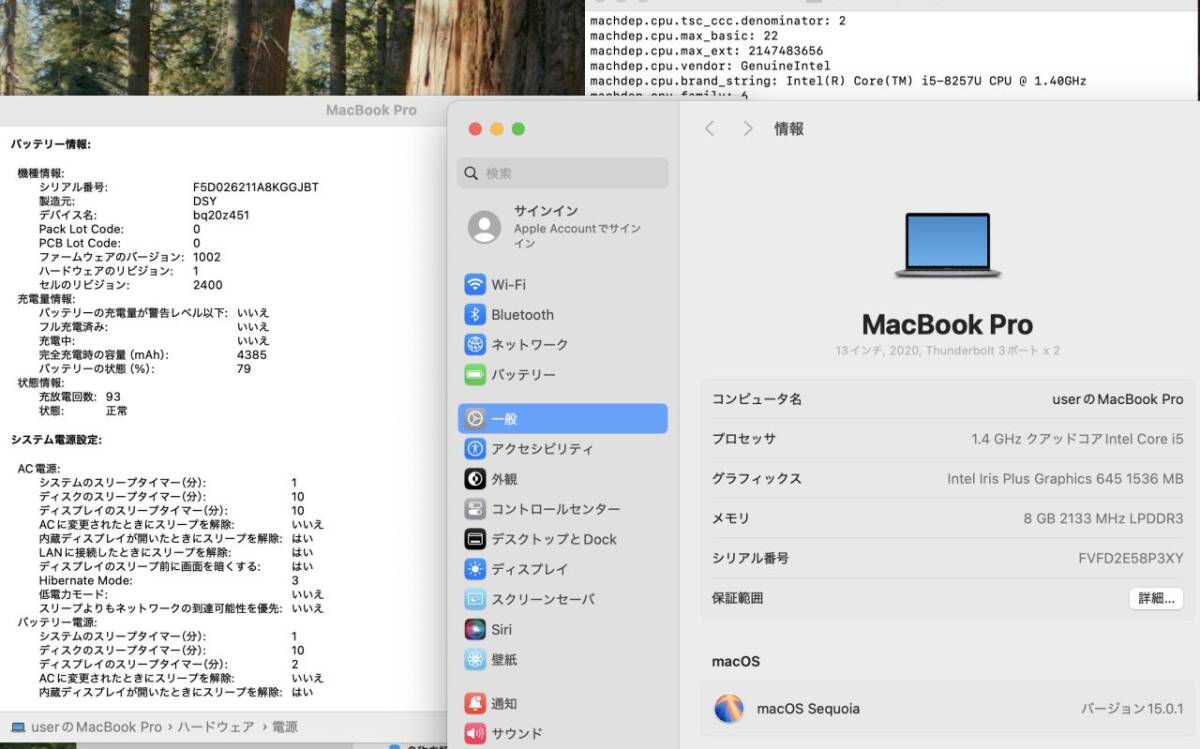Click memory value 8 GB 2133 MHz LPDDR3
1200x749 pixels.
[x=1103, y=519]
